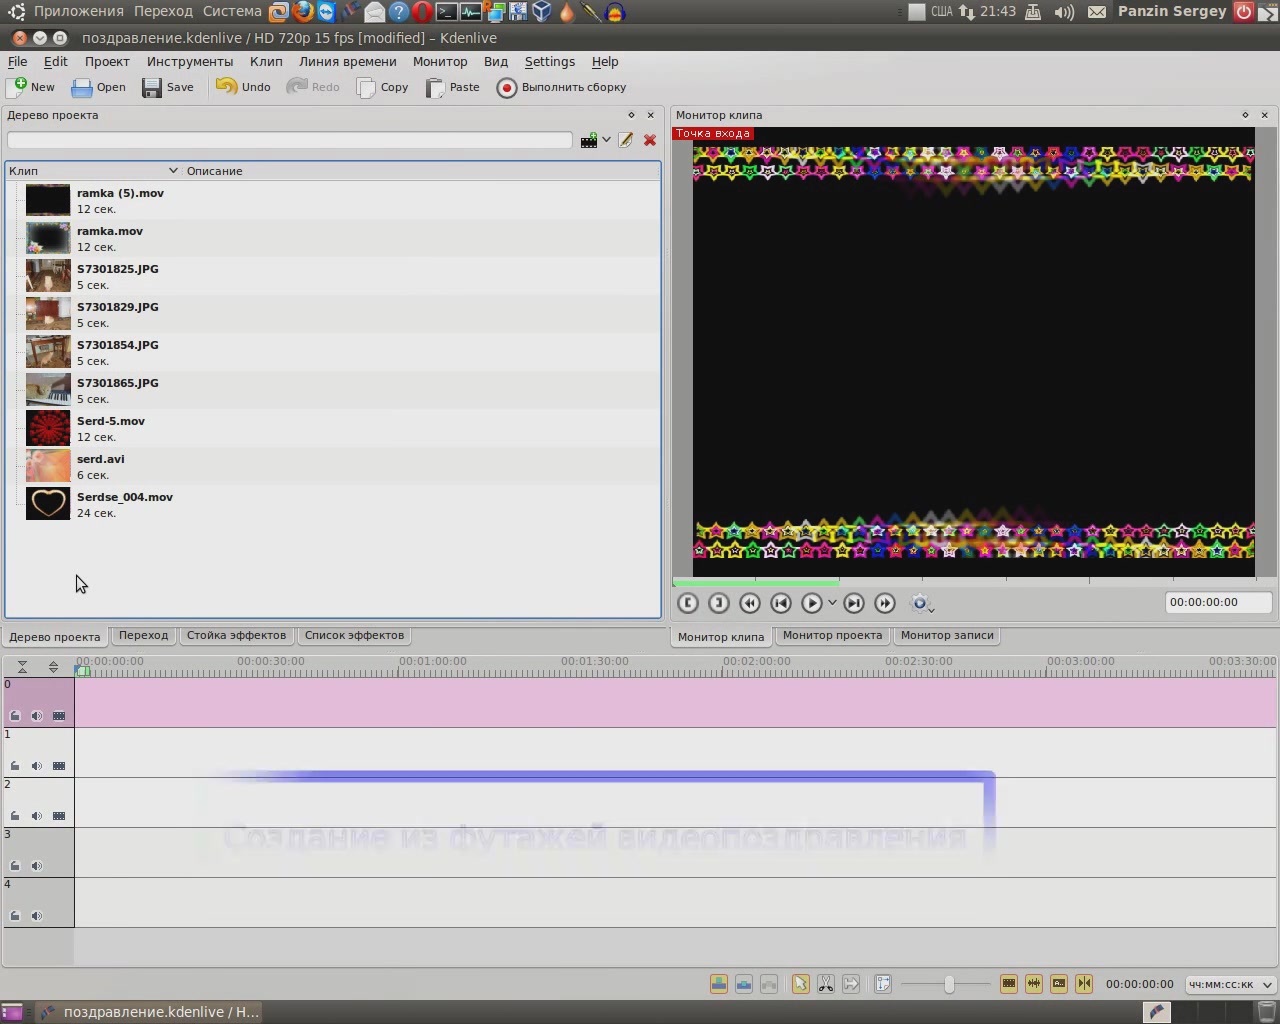
Task: Open the Линия времени menu
Action: pyautogui.click(x=348, y=61)
